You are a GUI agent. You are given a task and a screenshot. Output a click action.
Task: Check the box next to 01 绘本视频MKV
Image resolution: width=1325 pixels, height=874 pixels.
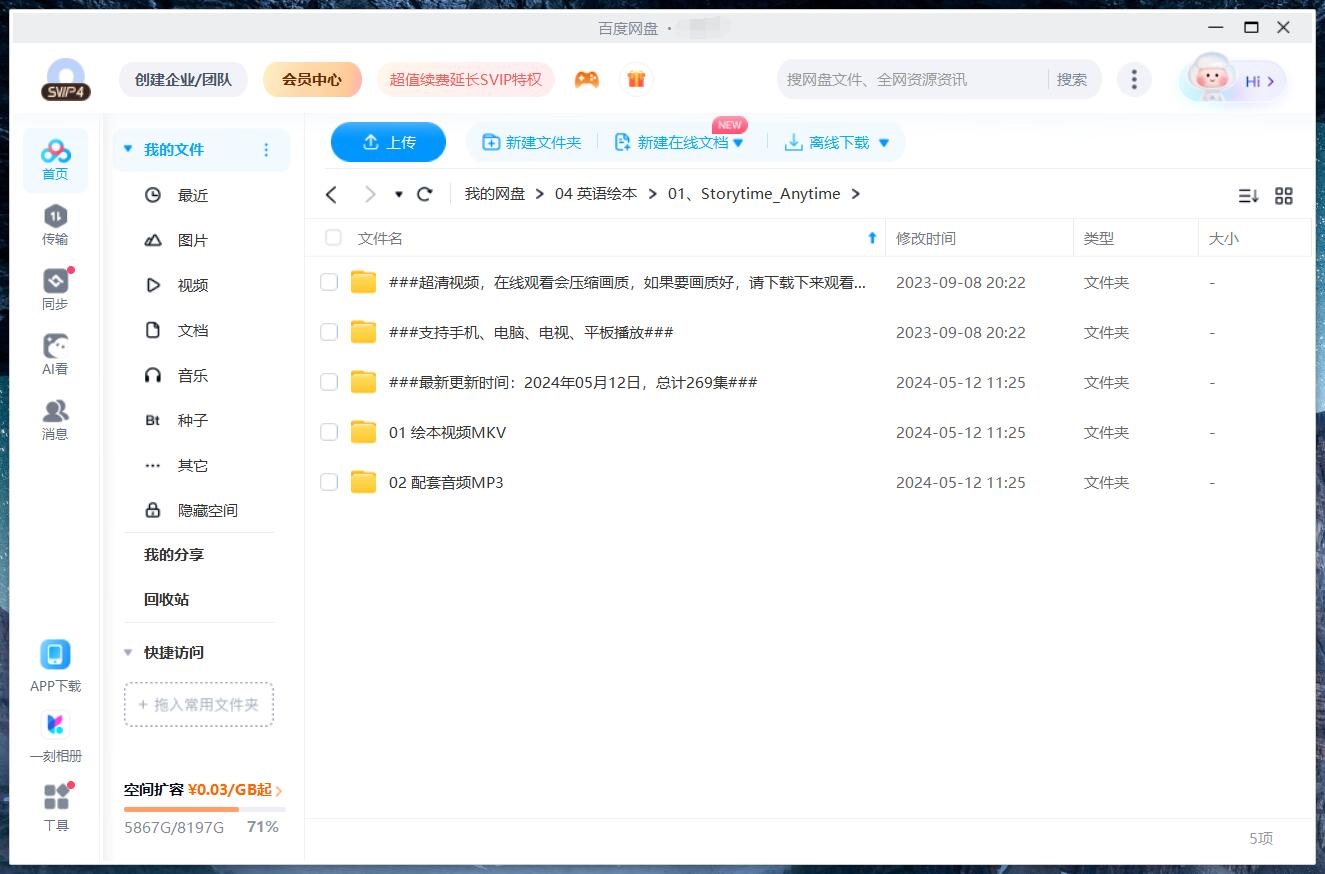329,432
